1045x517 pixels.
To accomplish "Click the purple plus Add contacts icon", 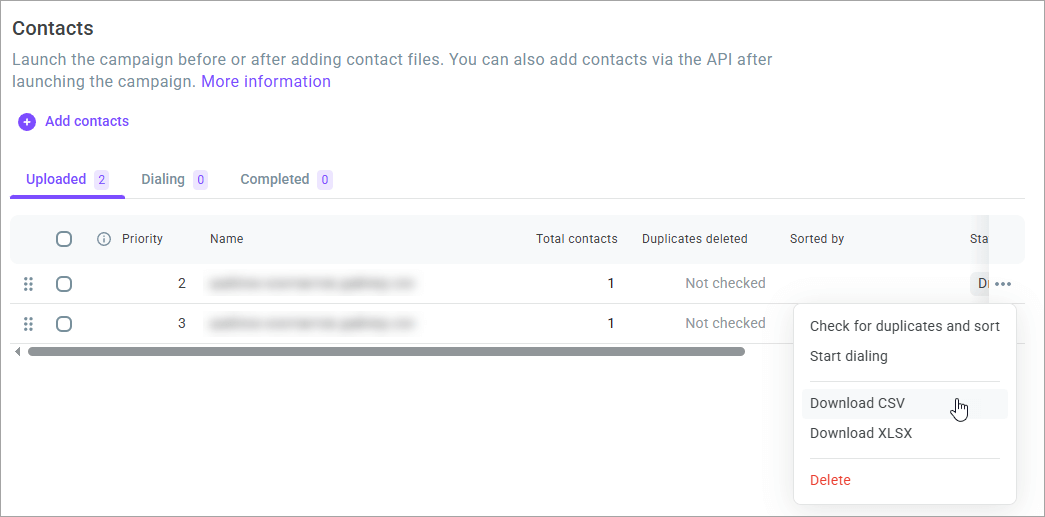I will coord(27,122).
